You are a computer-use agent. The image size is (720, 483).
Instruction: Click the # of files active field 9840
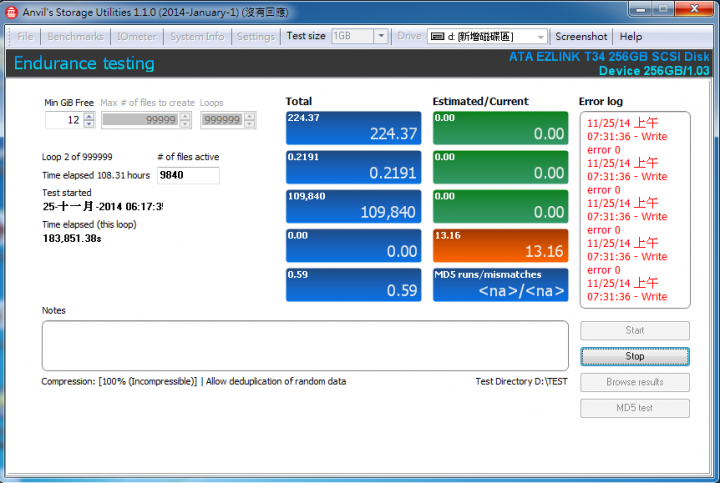tap(188, 175)
